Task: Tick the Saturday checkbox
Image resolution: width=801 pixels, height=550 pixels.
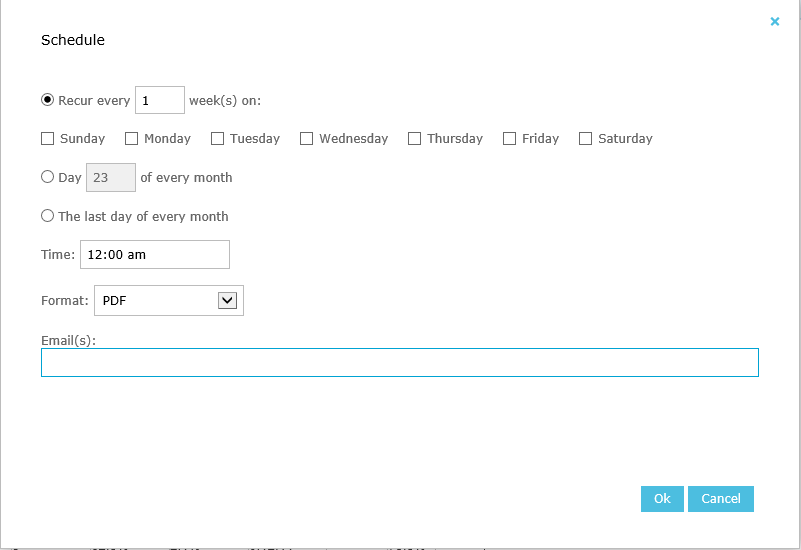Action: [x=586, y=139]
